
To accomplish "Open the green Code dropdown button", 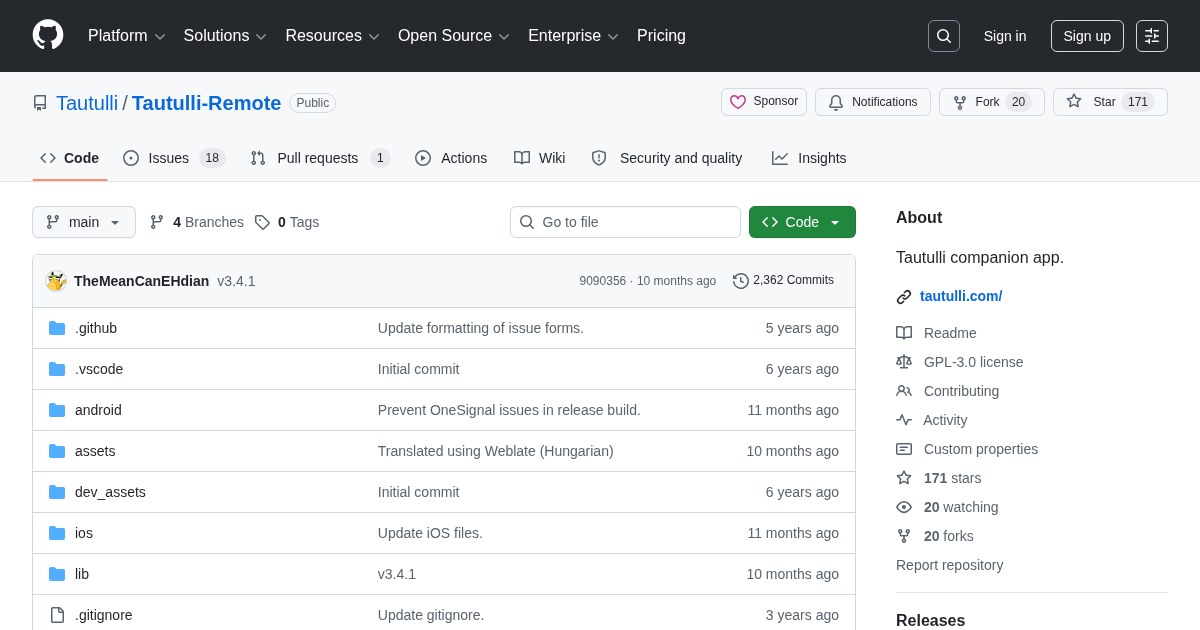I will (802, 222).
